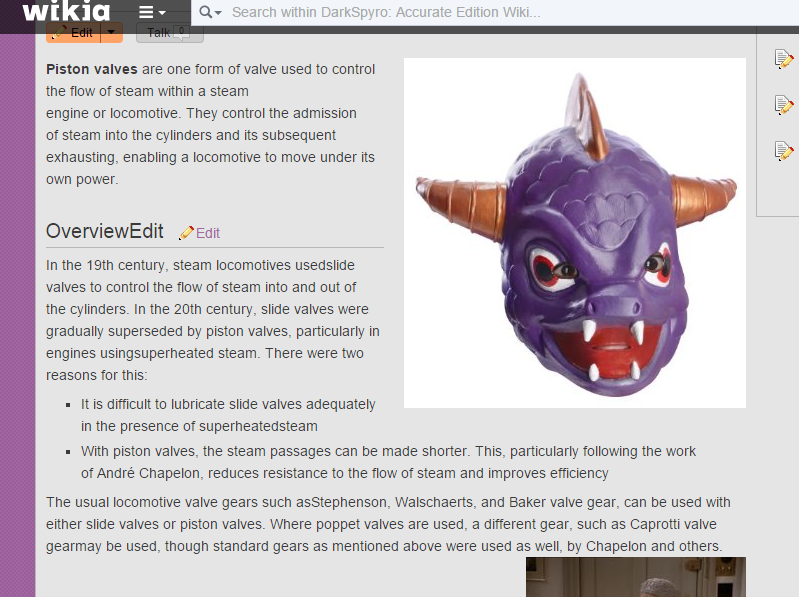Image resolution: width=799 pixels, height=597 pixels.
Task: Click the 'Caprotti valve' text
Action: point(673,524)
